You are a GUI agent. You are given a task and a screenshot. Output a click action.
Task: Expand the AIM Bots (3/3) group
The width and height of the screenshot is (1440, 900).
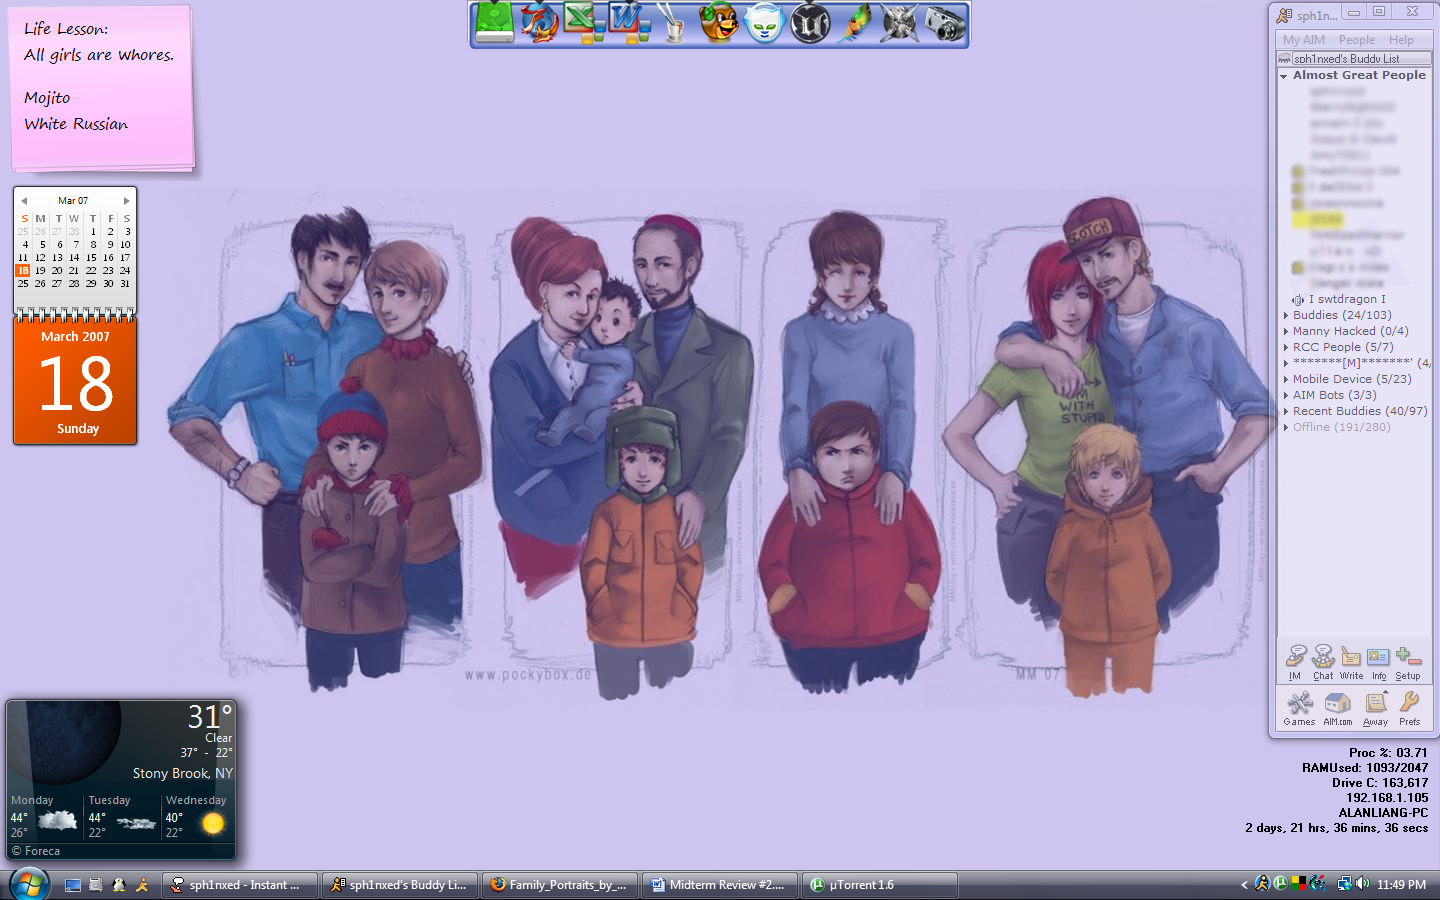[1285, 395]
